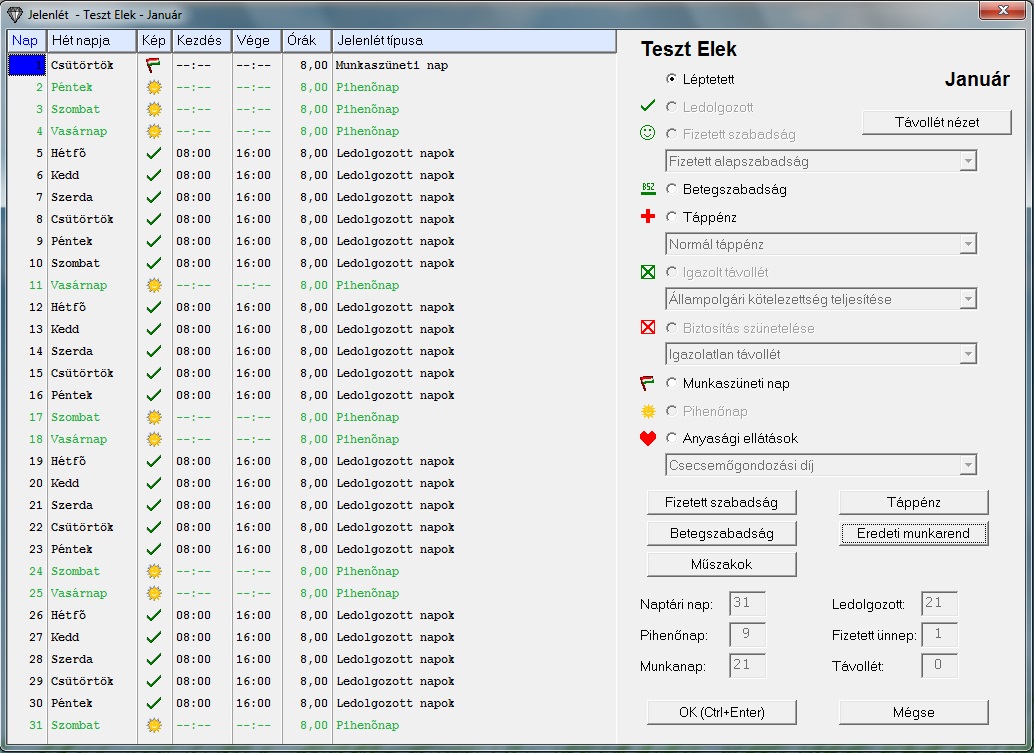
Task: Click the red cross icon beside Táppénz
Action: pos(648,217)
